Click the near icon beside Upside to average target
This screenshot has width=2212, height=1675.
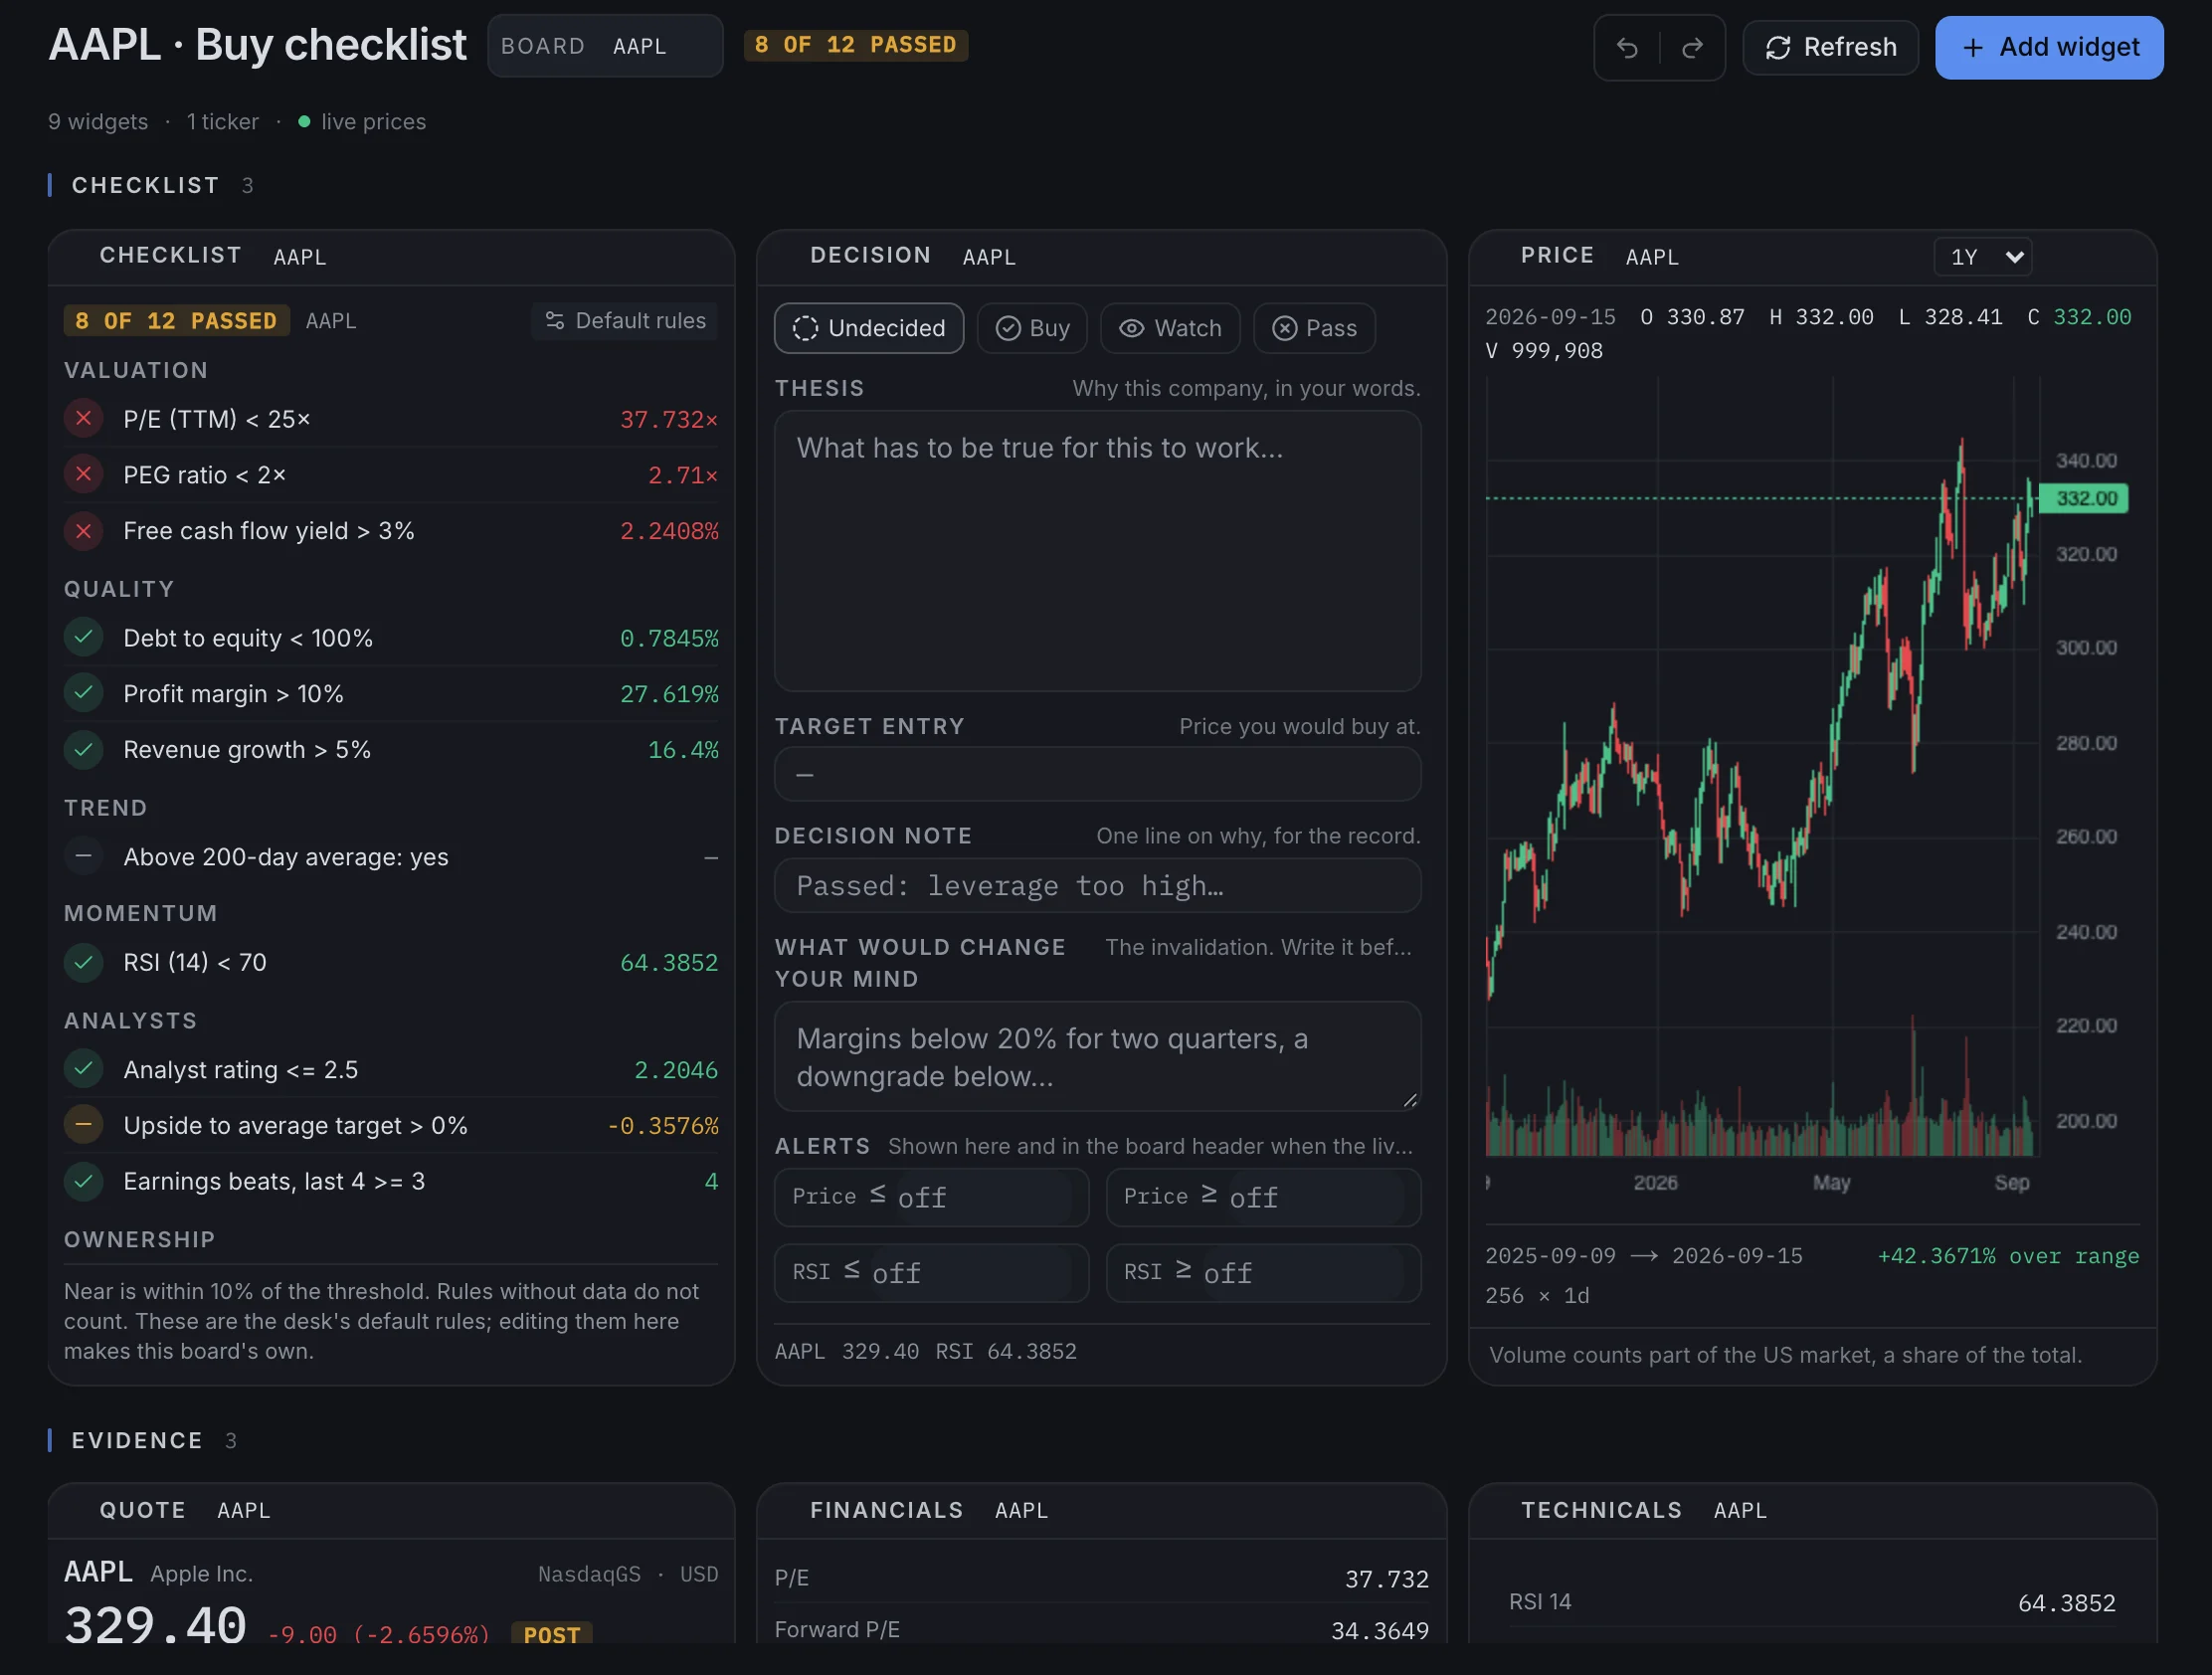coord(84,1125)
